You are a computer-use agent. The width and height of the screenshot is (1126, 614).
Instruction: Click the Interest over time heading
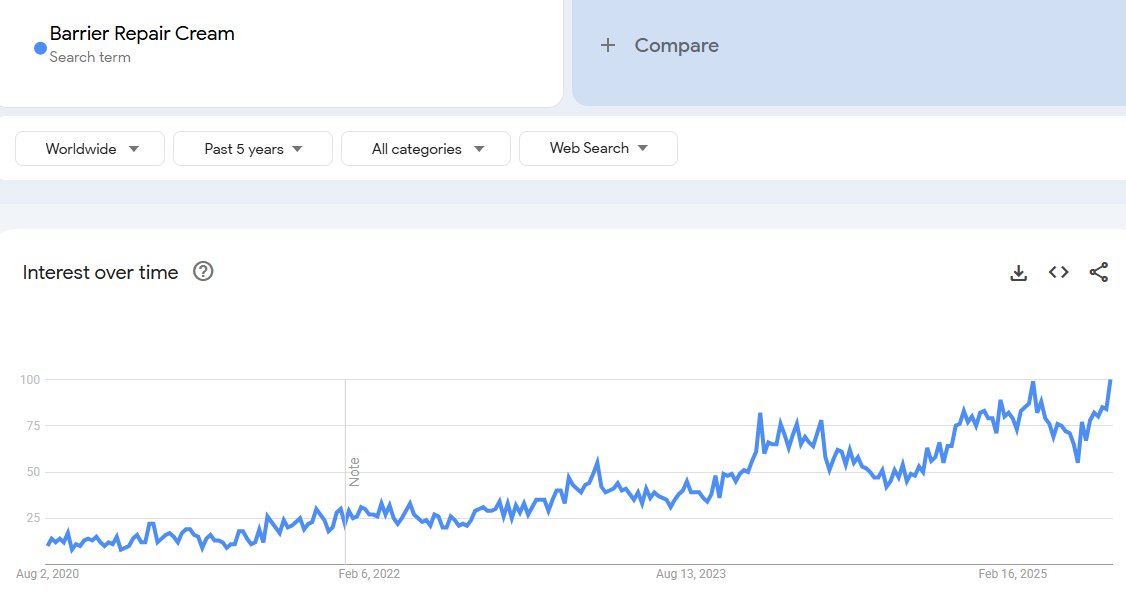[x=100, y=272]
